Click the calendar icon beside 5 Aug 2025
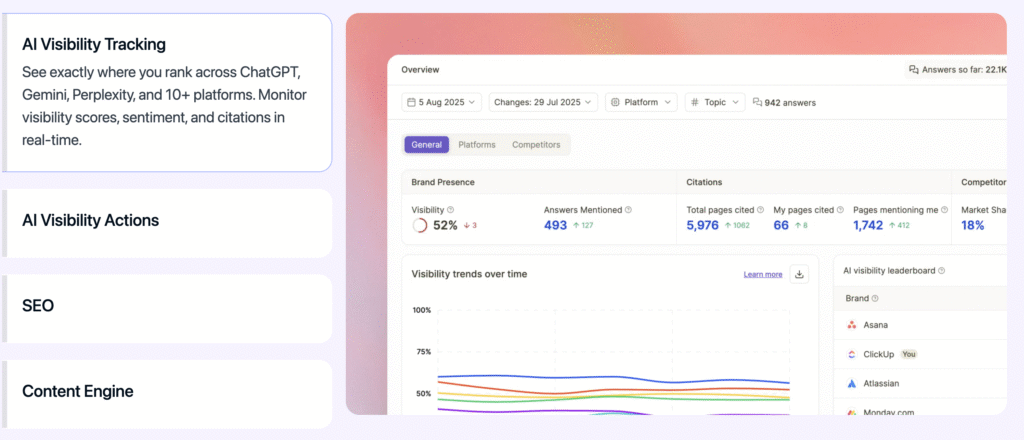Viewport: 1024px width, 440px height. point(411,102)
